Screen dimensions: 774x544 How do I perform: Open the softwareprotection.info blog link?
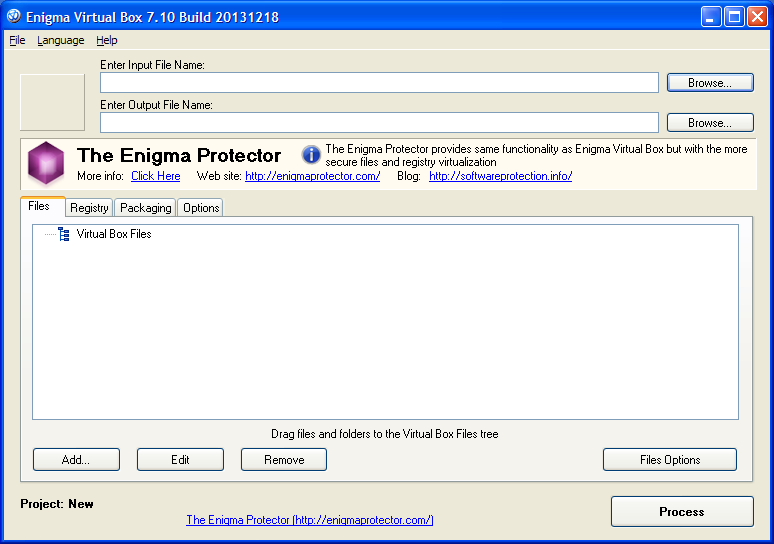(501, 176)
